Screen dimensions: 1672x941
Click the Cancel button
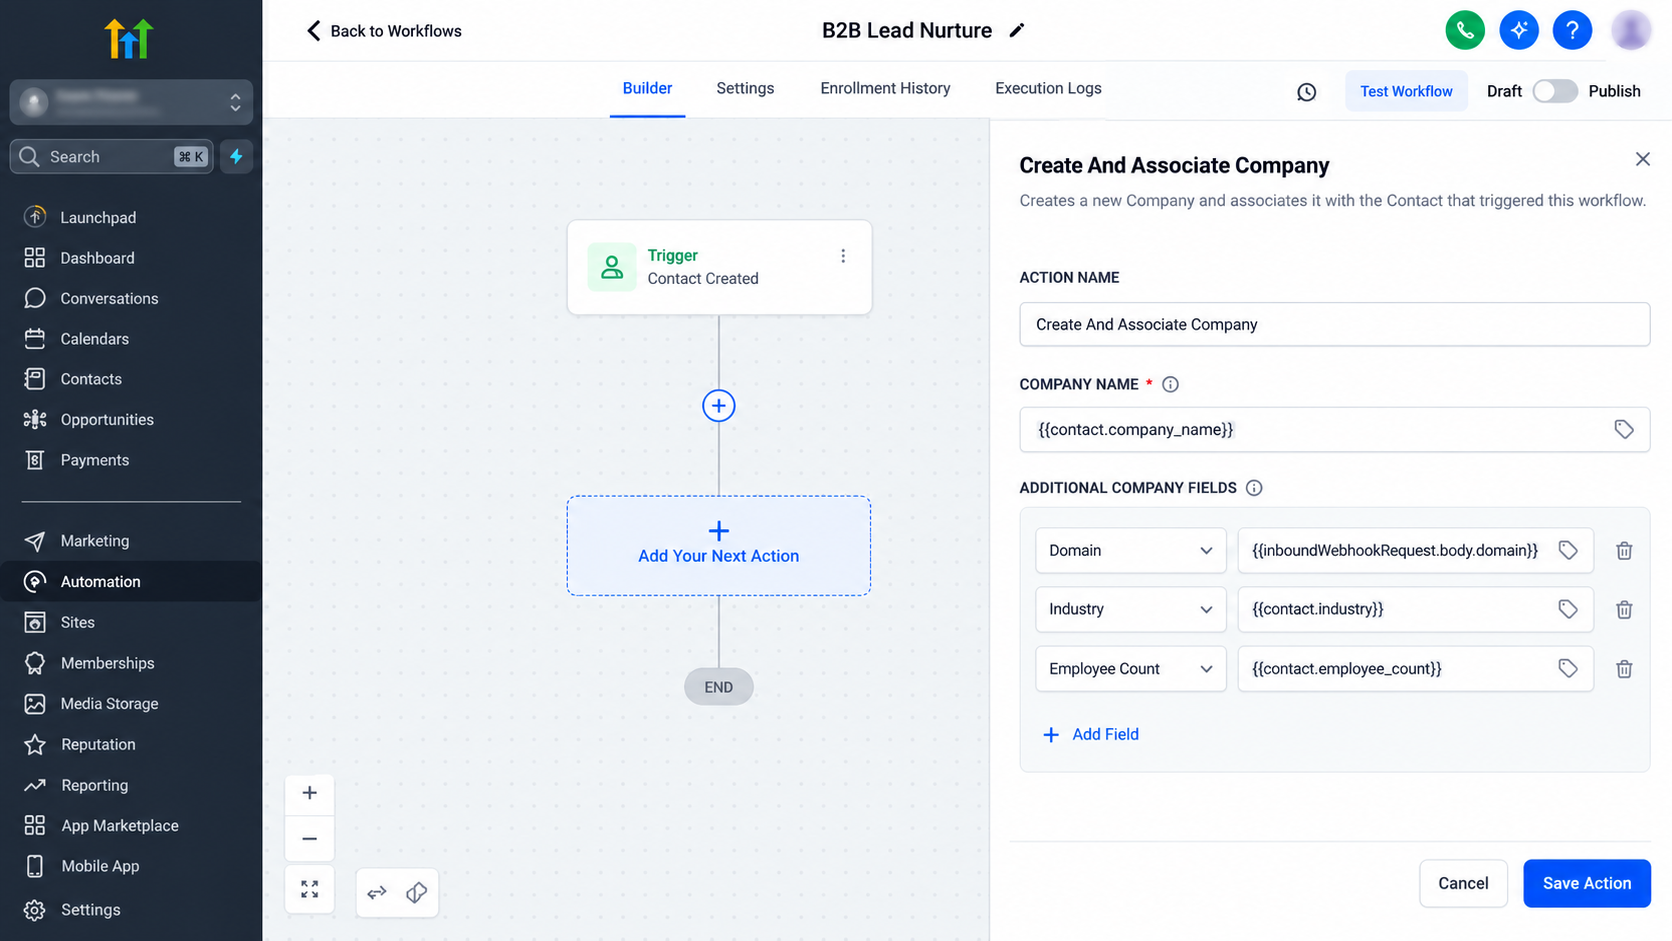point(1463,883)
